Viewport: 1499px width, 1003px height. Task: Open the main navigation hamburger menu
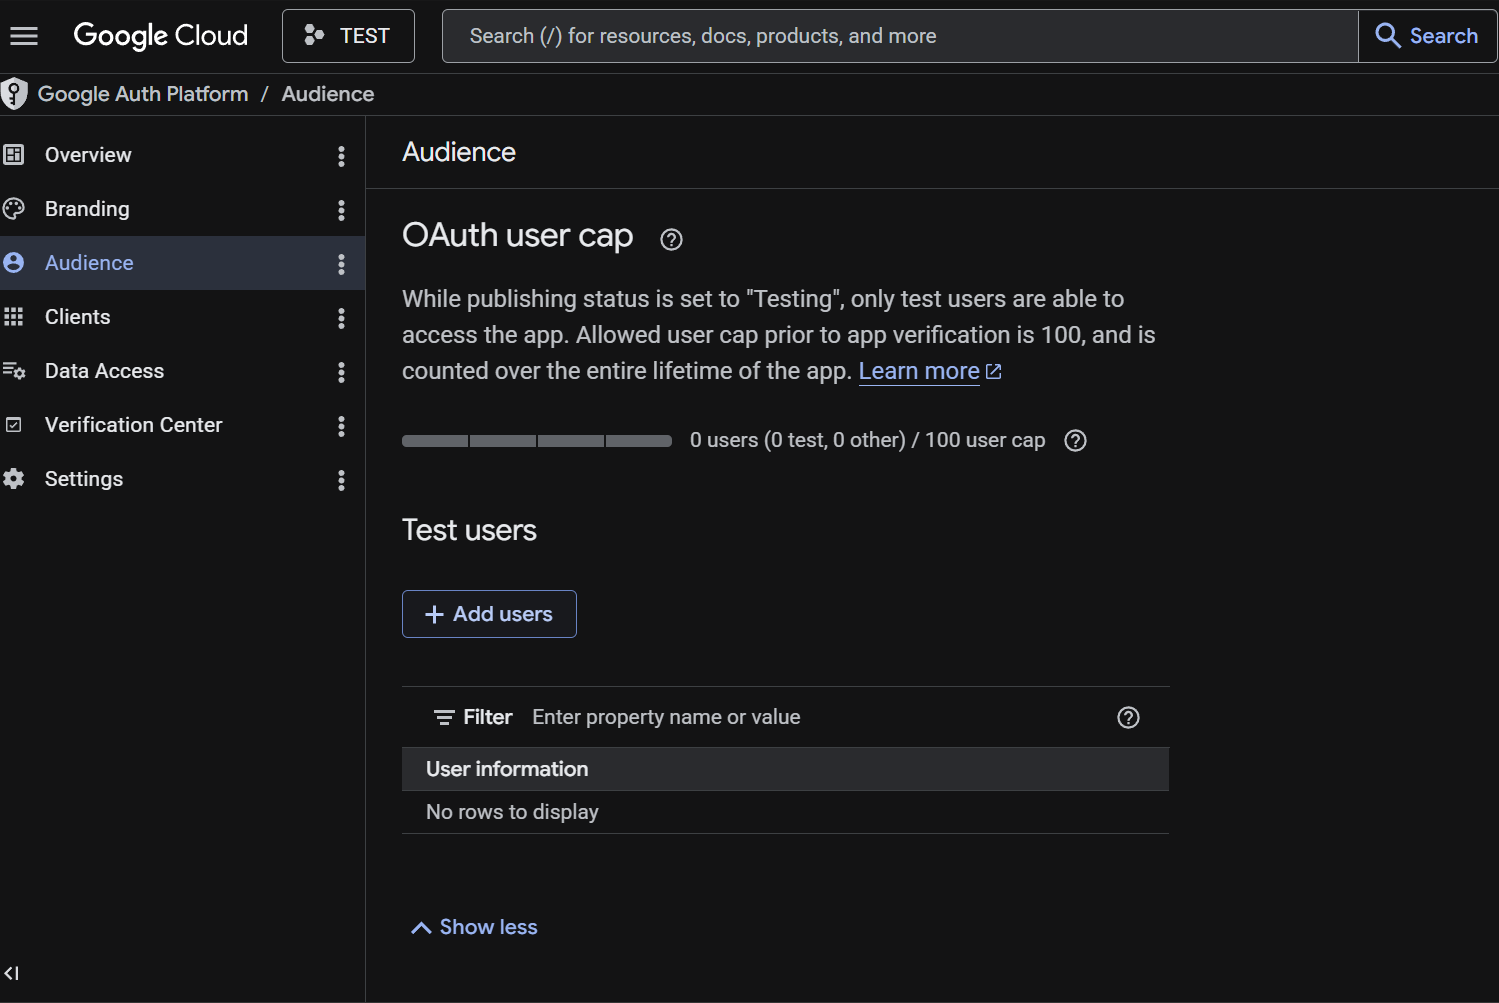[24, 36]
